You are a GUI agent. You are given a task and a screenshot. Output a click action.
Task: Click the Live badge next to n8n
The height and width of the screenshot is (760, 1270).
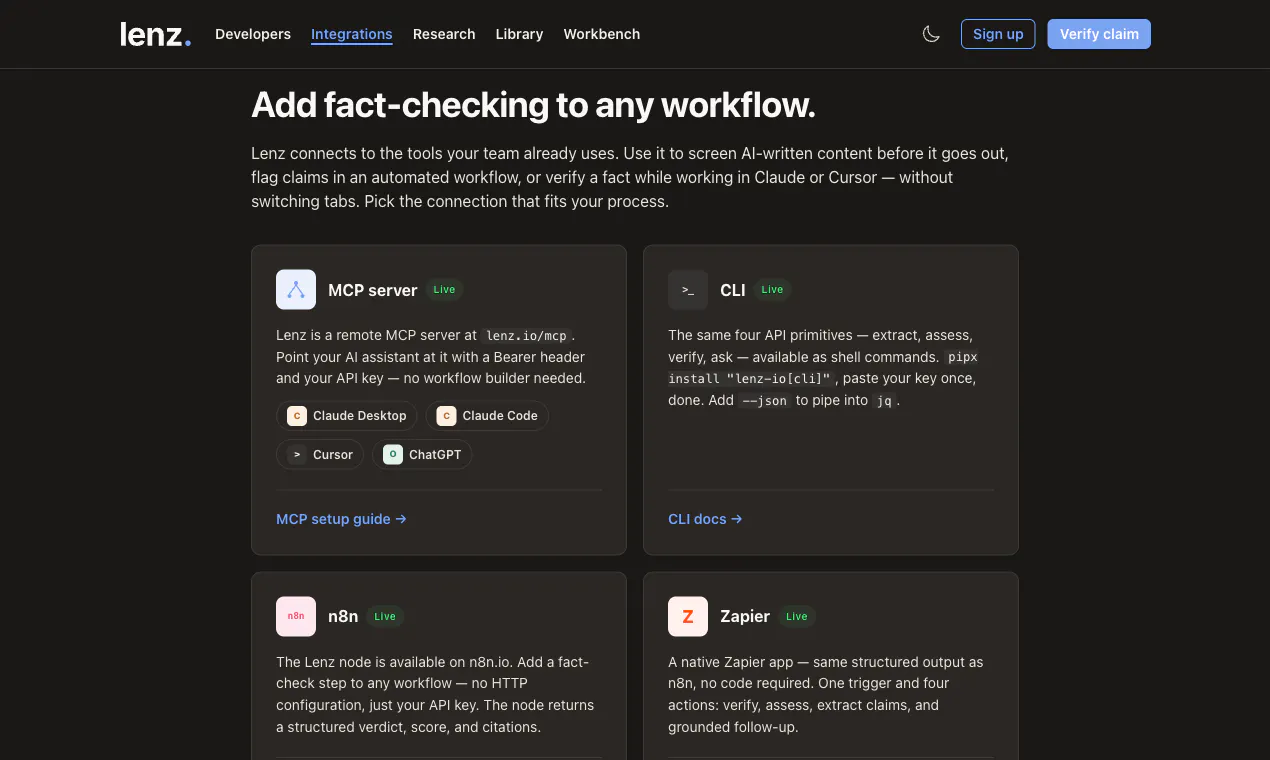pyautogui.click(x=385, y=616)
